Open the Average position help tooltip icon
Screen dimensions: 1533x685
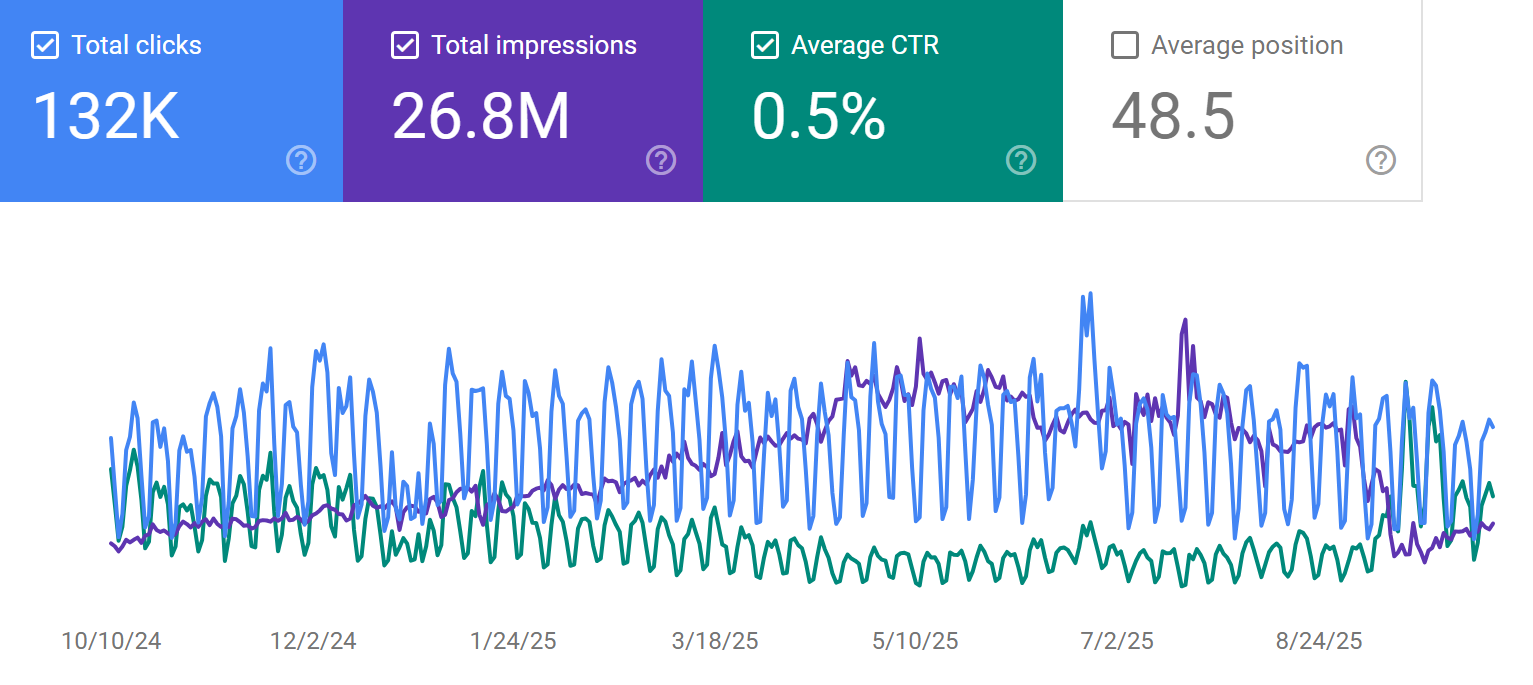1381,160
